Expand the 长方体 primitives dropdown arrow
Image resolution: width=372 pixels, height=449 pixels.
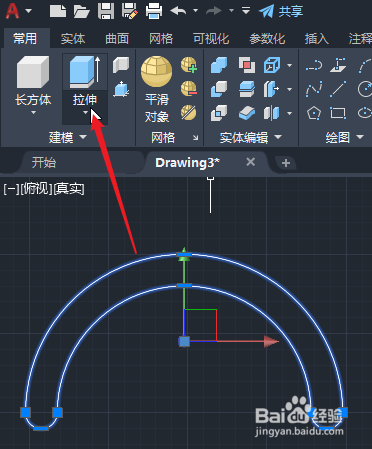(x=33, y=113)
